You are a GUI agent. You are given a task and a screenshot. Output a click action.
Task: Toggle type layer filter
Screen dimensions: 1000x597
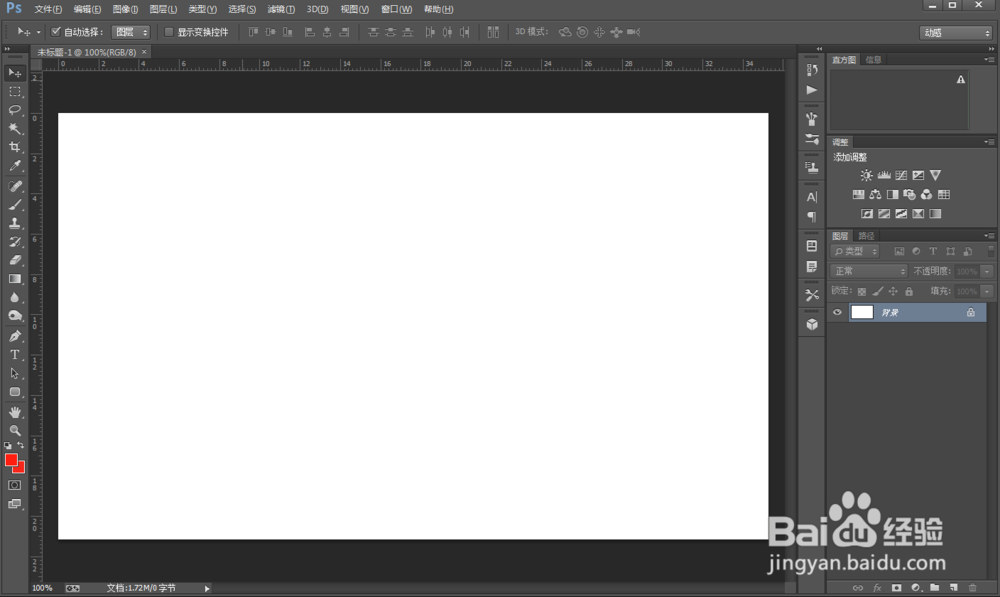tap(933, 251)
